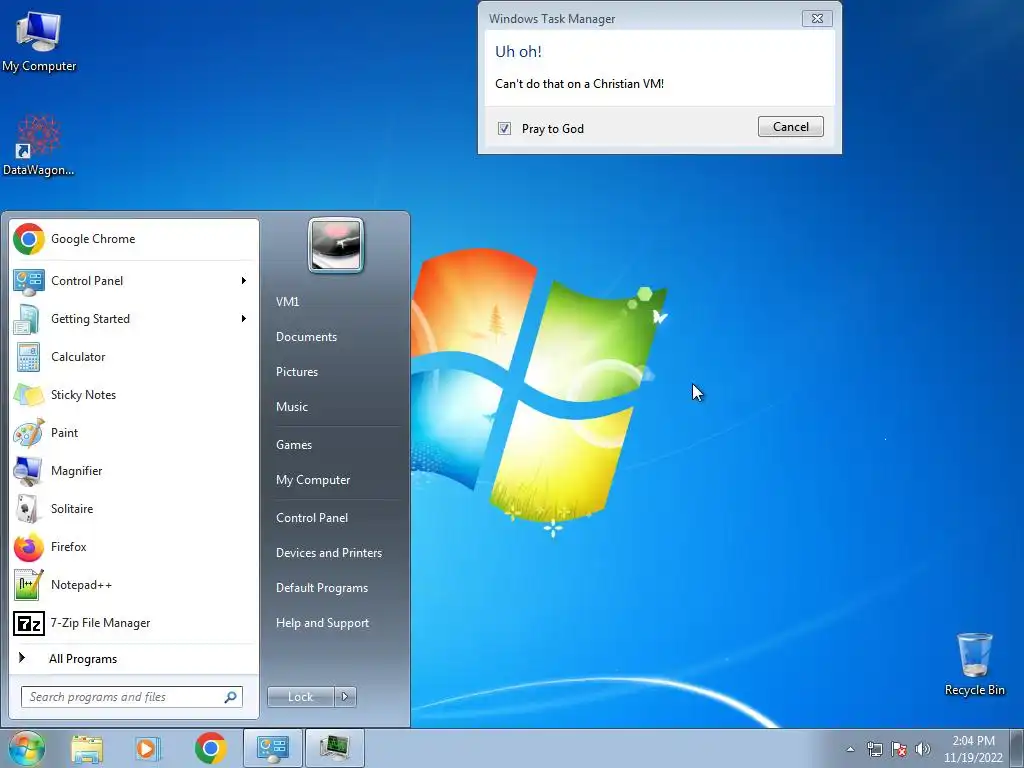Click the Search programs and files field
The image size is (1024, 768).
coord(131,697)
